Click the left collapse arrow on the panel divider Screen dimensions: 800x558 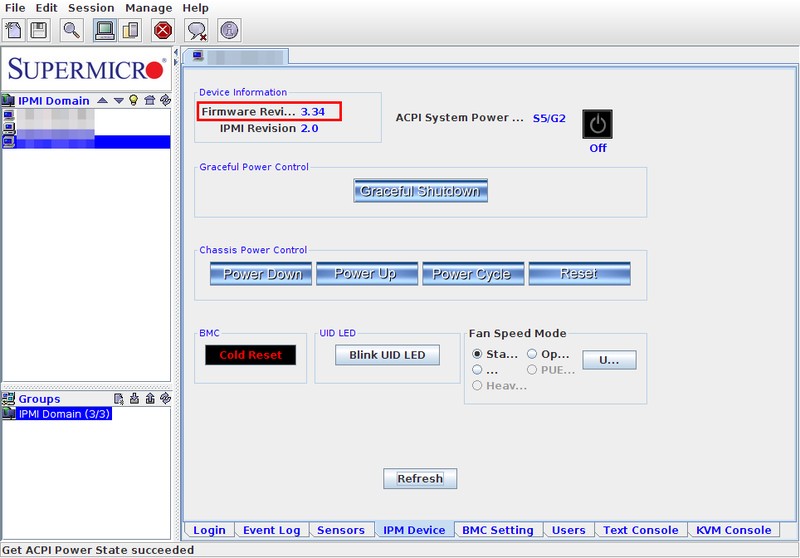[x=176, y=52]
